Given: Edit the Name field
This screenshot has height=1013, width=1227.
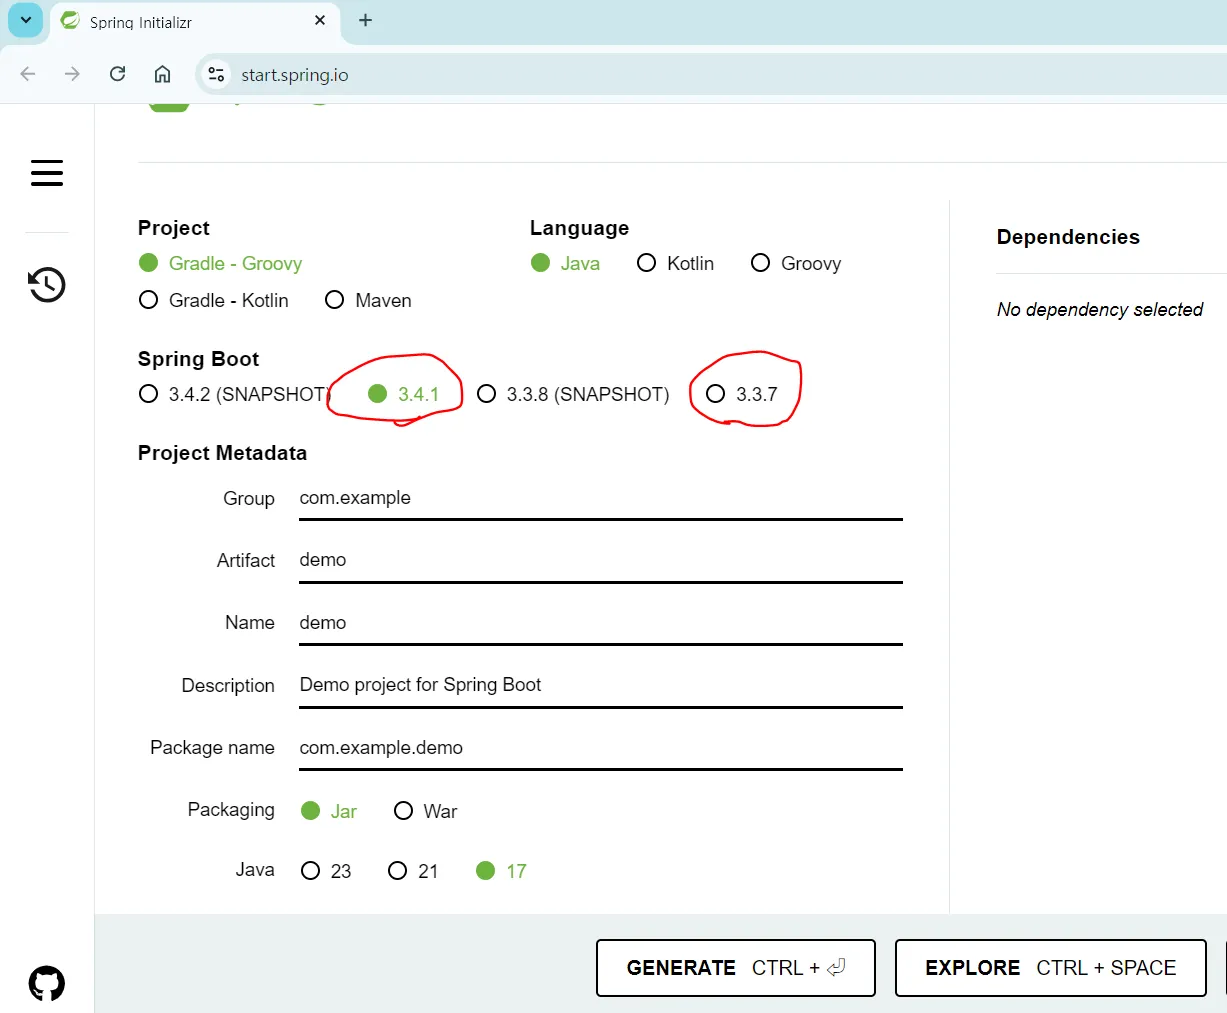Looking at the screenshot, I should pyautogui.click(x=601, y=623).
